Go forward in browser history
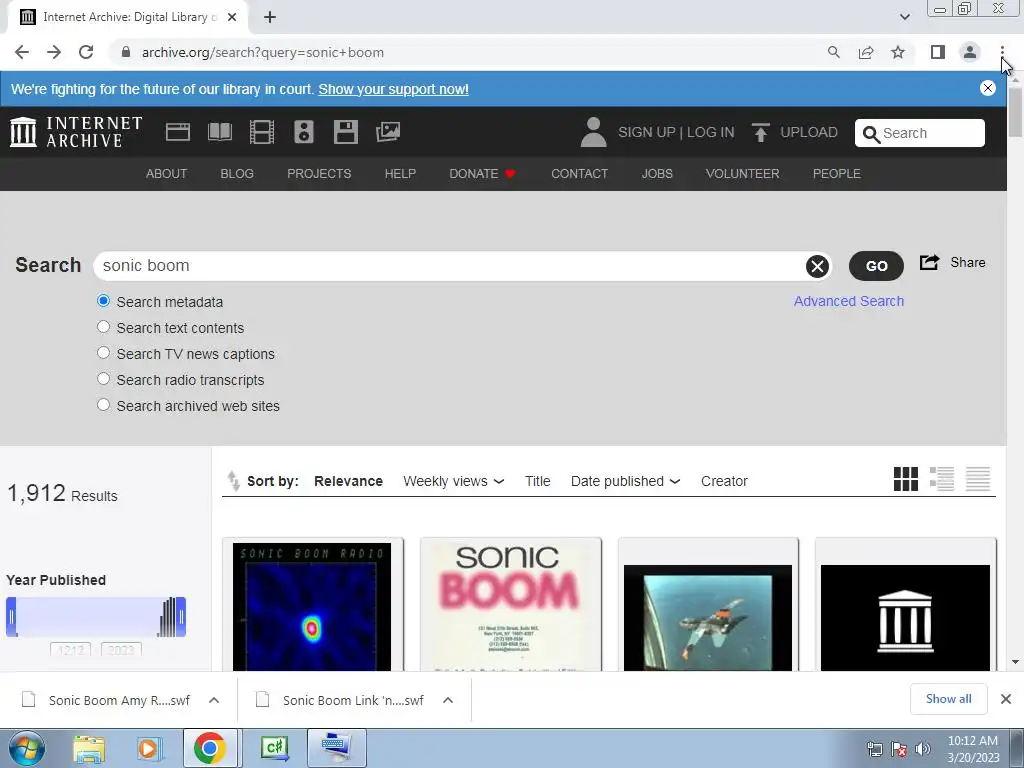The width and height of the screenshot is (1024, 768). (x=54, y=52)
